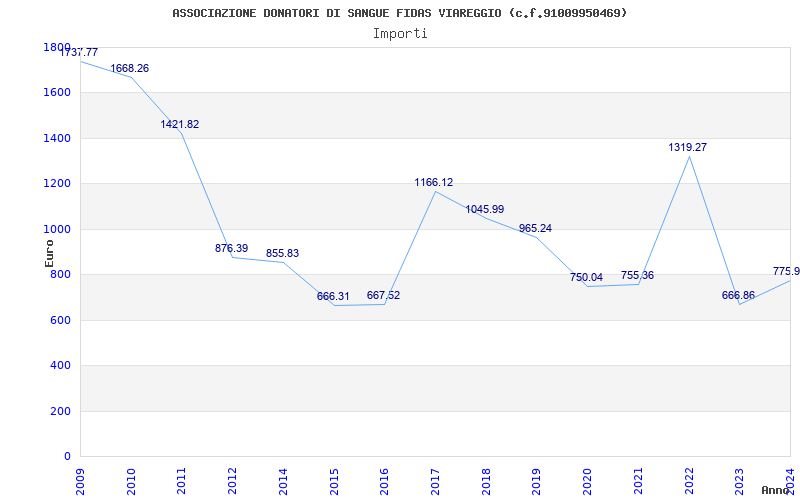The width and height of the screenshot is (800, 500).
Task: Click the chart title Associazione Donatori di Sangue
Action: [x=399, y=13]
